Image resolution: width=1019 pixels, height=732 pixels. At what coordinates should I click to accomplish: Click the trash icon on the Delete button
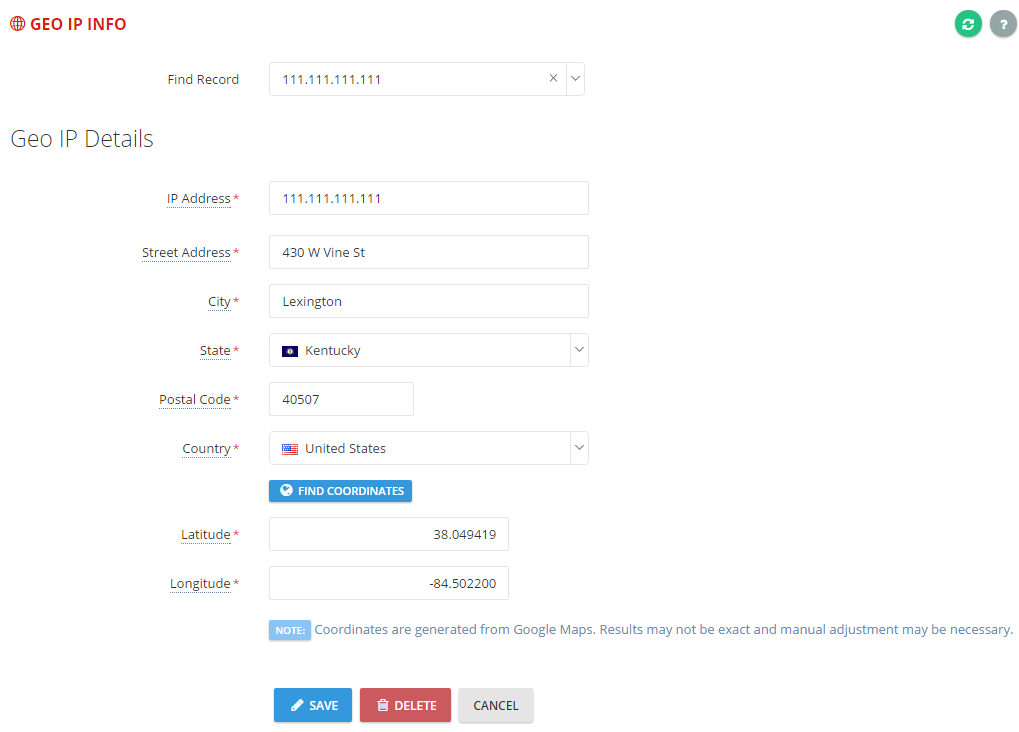(383, 705)
